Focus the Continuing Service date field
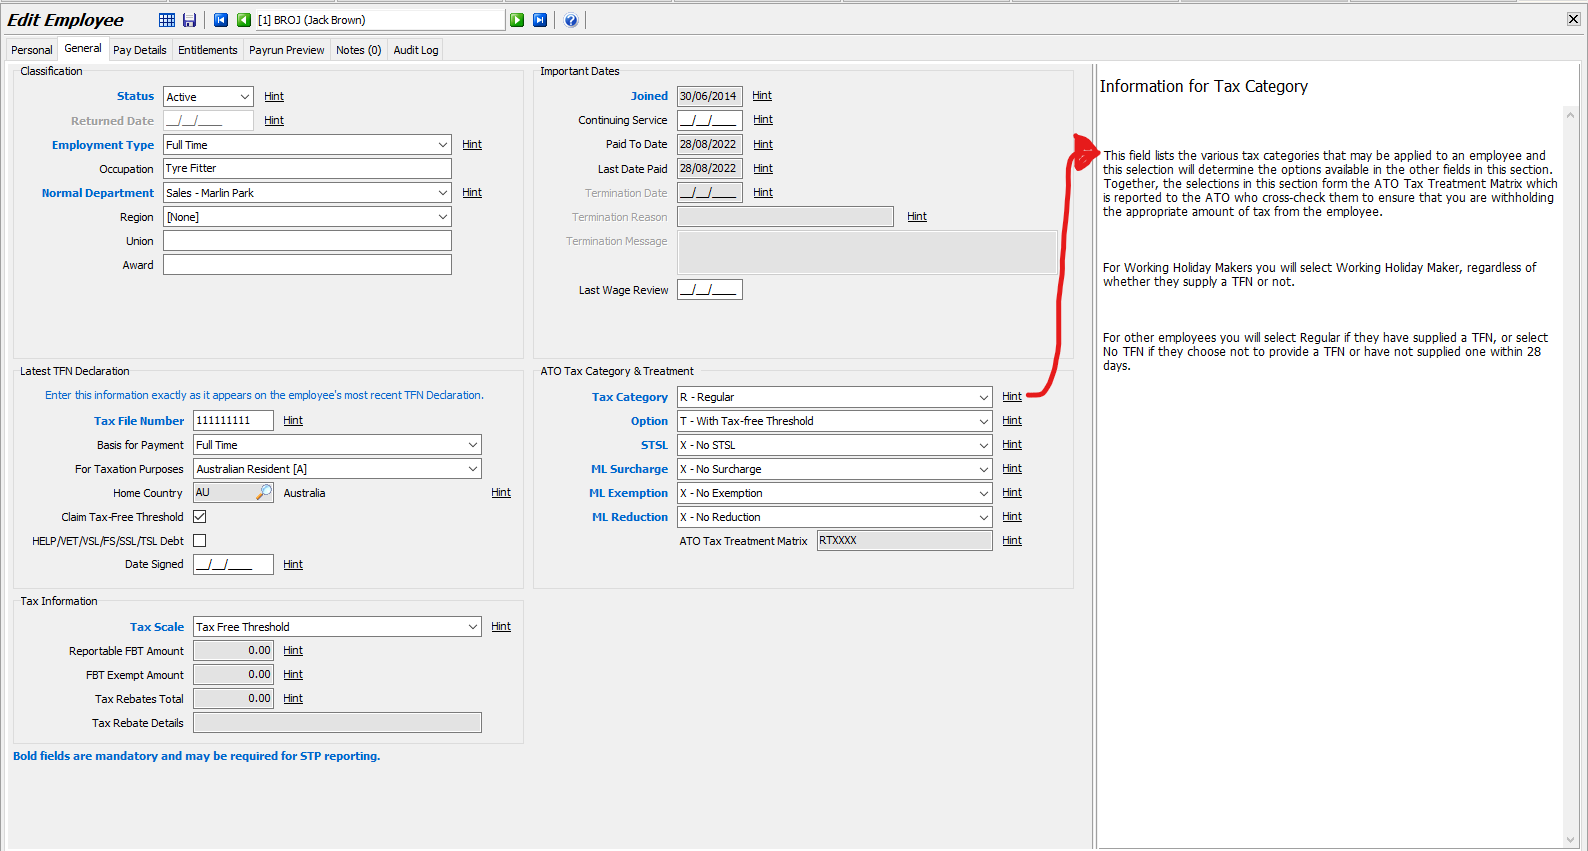1588x851 pixels. (x=710, y=120)
